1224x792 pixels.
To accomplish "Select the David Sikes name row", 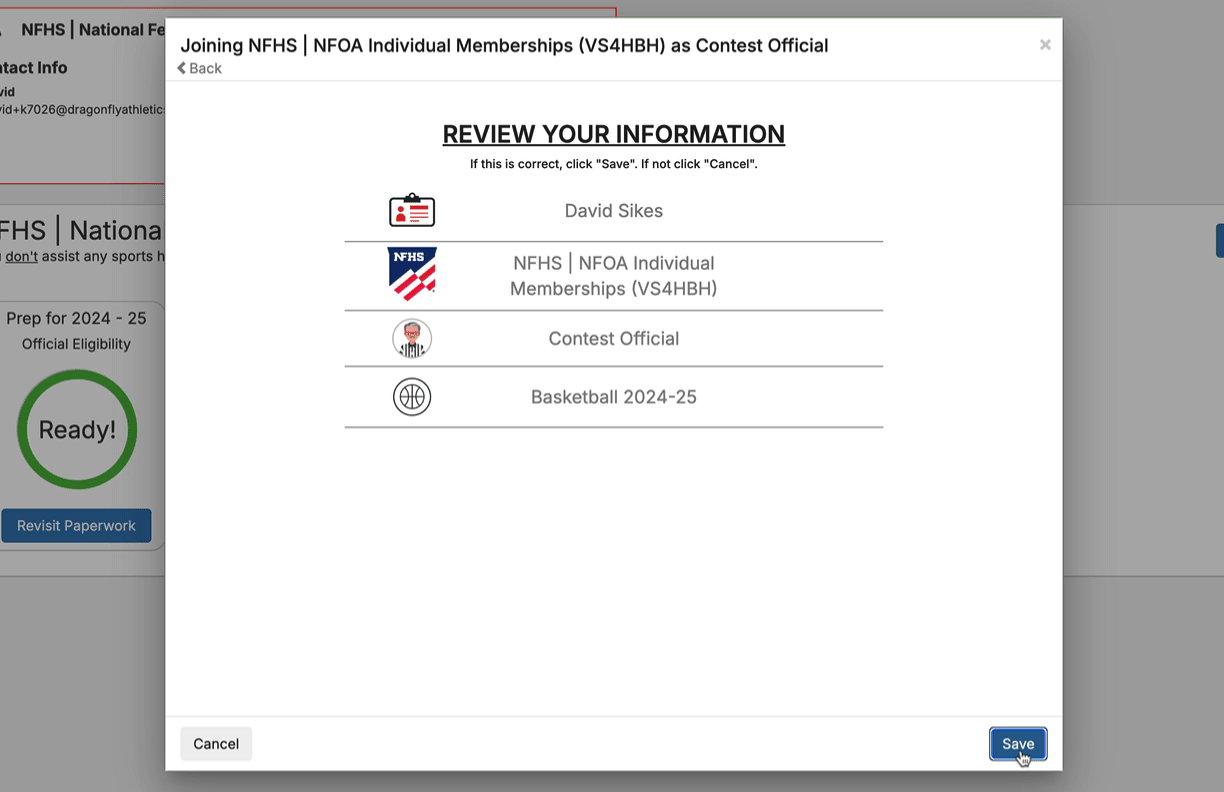I will pos(613,211).
